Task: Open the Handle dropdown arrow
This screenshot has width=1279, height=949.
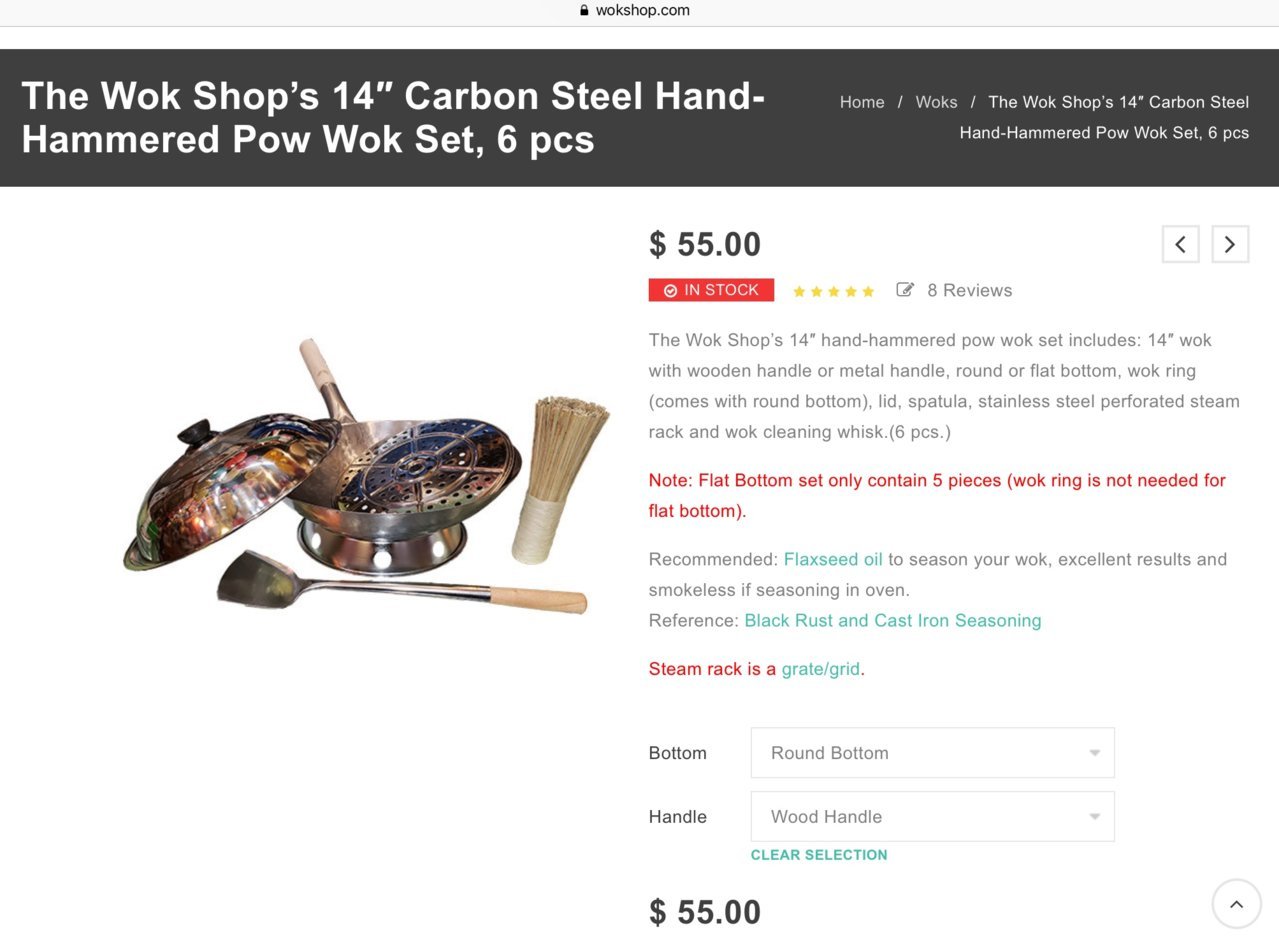Action: coord(1094,817)
